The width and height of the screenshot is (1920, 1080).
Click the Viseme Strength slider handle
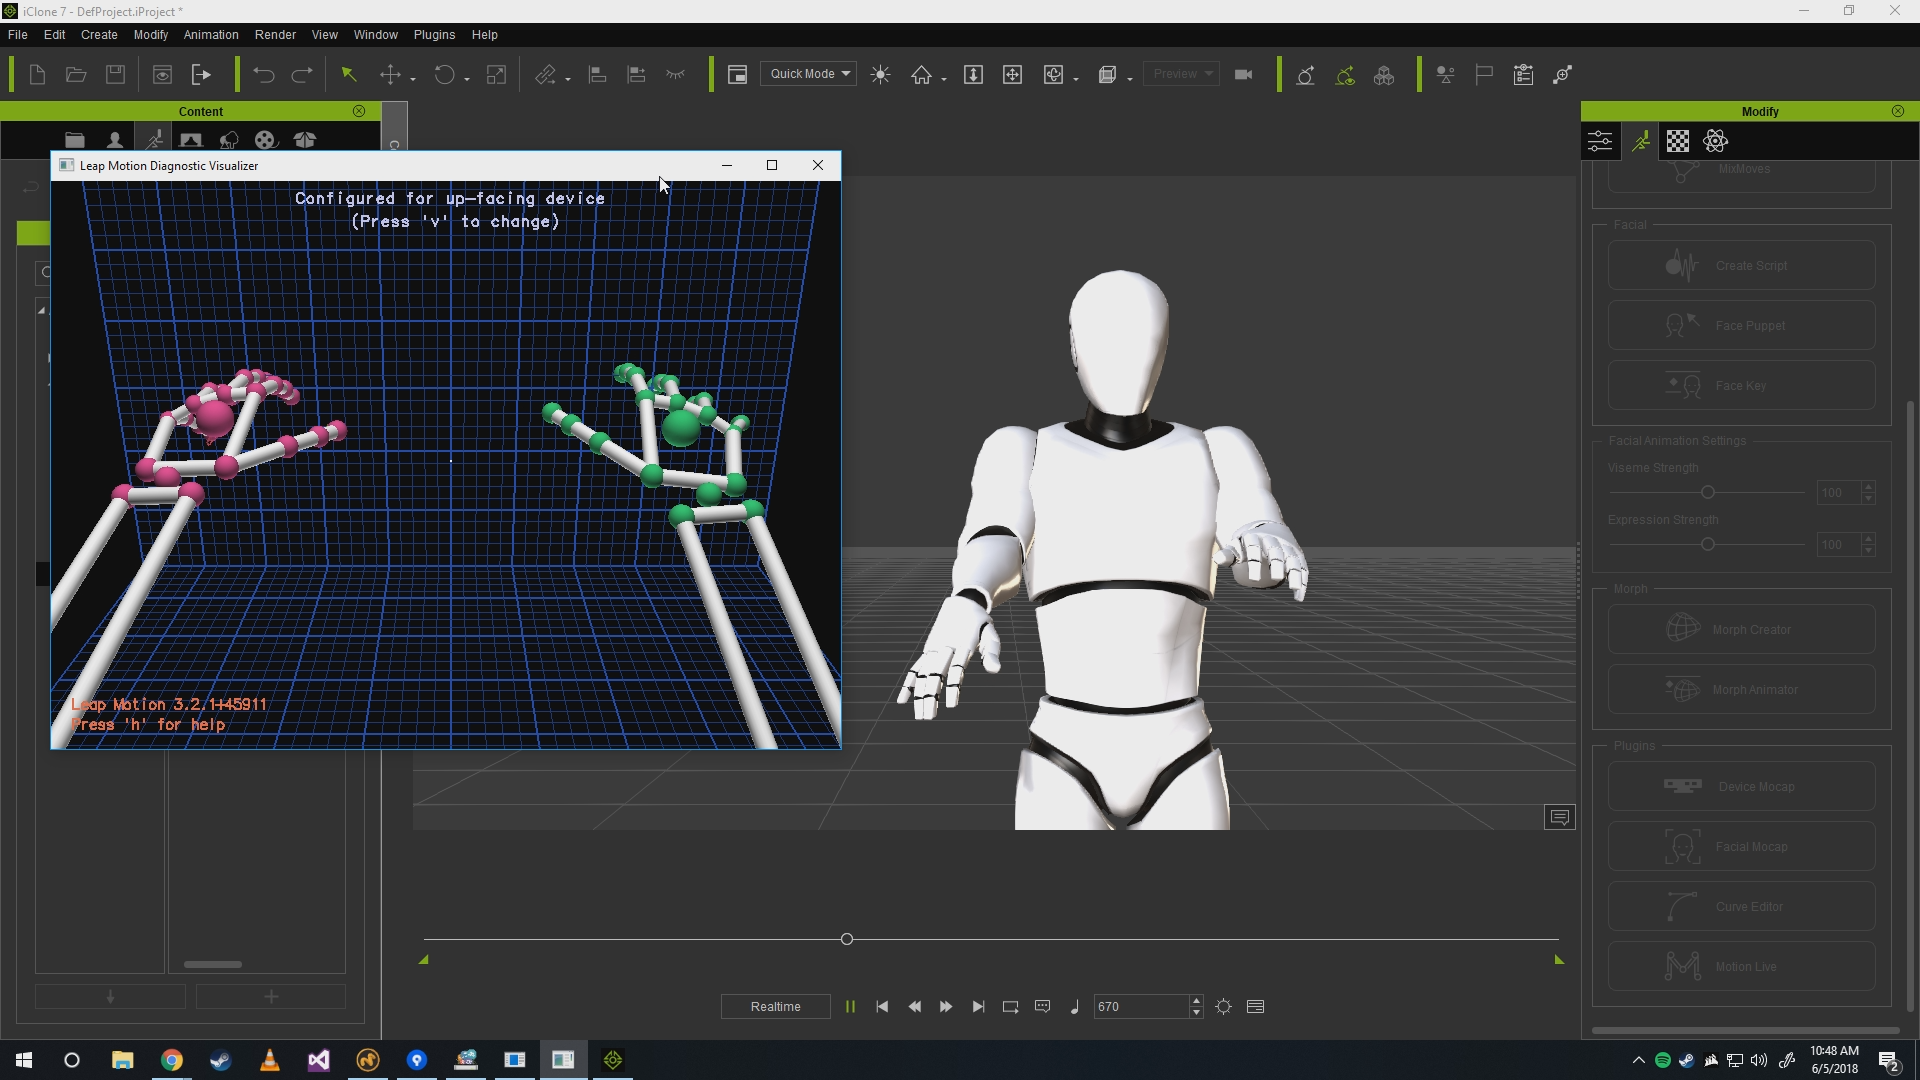(x=1708, y=493)
